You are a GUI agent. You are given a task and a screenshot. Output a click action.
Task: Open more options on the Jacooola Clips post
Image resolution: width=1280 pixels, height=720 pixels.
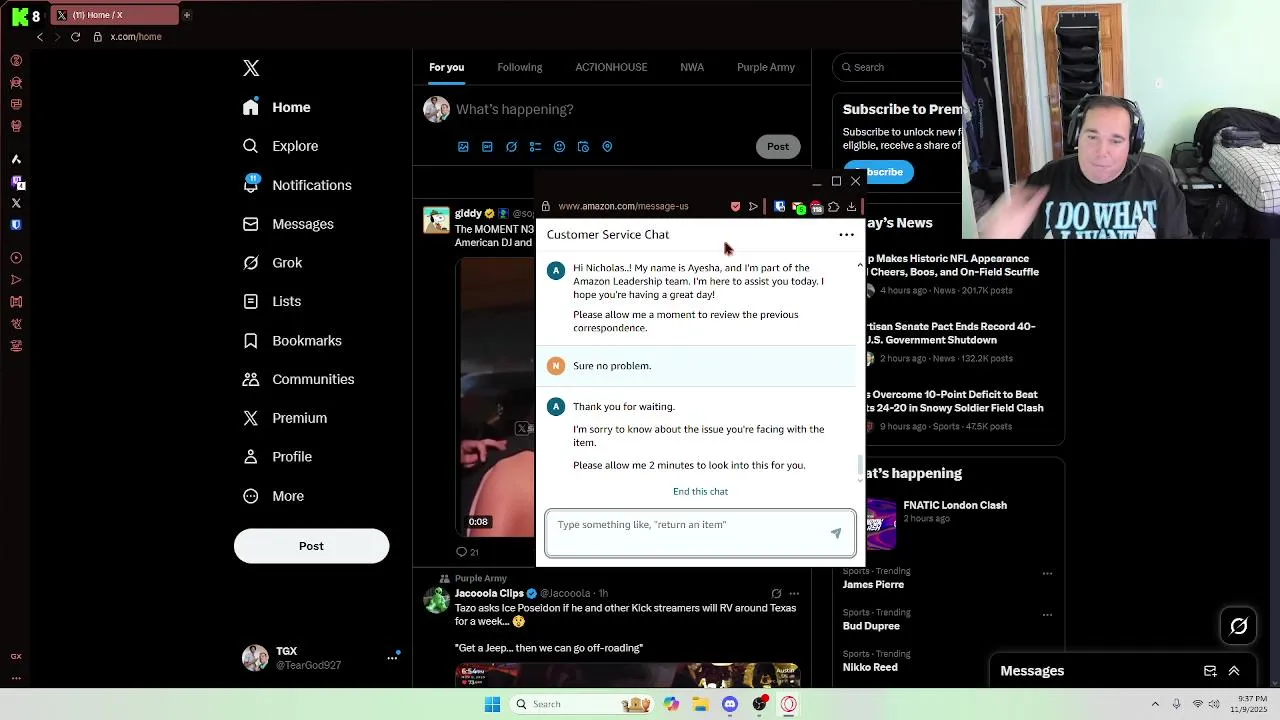pyautogui.click(x=794, y=594)
